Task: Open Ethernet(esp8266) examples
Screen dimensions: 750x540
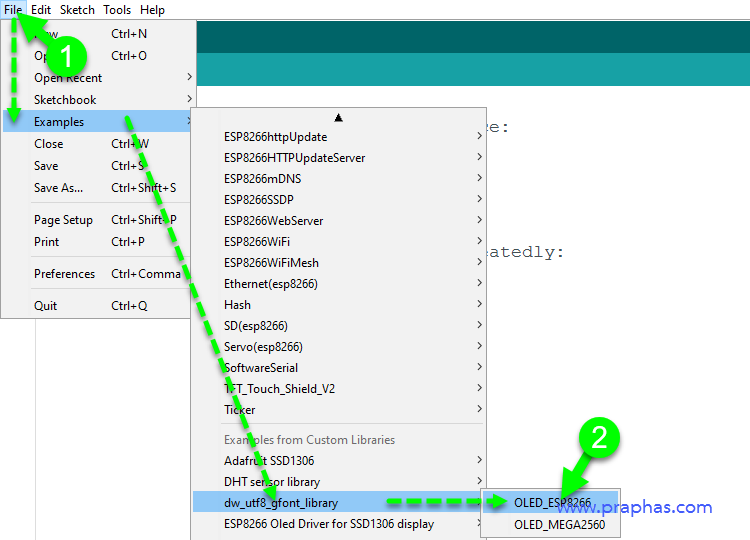Action: 339,284
